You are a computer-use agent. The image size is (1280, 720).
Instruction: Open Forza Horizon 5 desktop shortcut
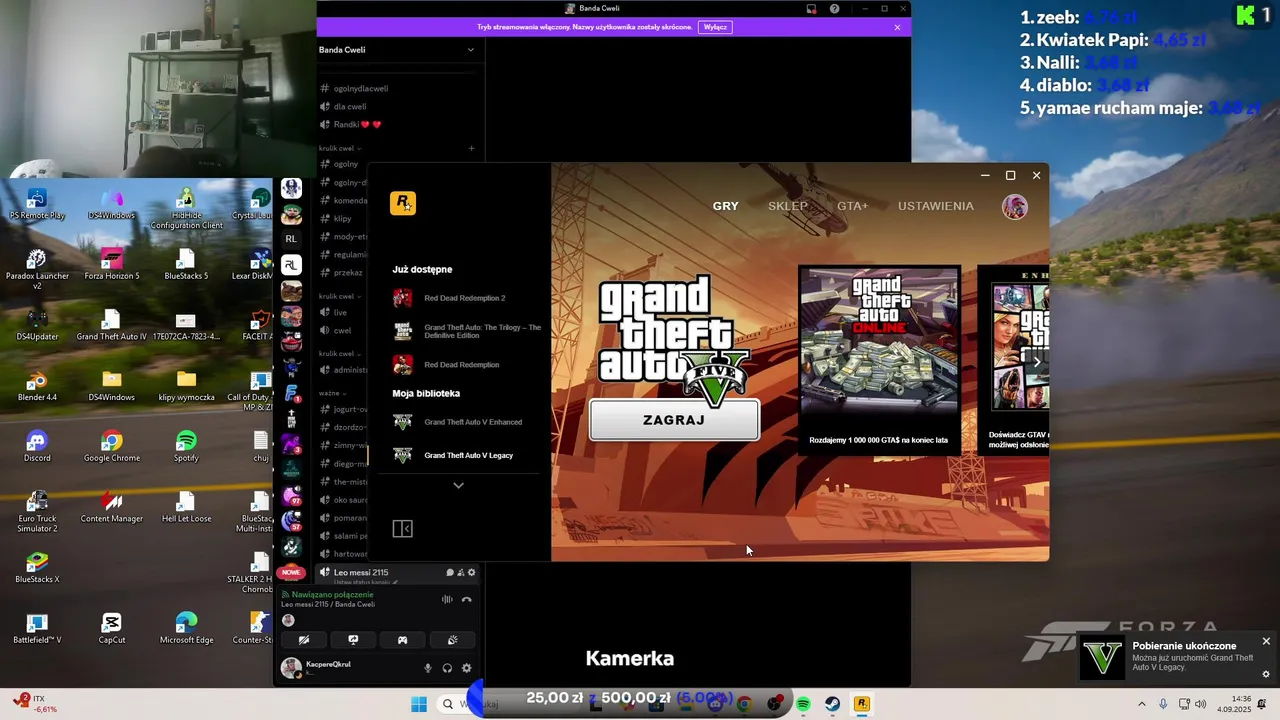(112, 264)
